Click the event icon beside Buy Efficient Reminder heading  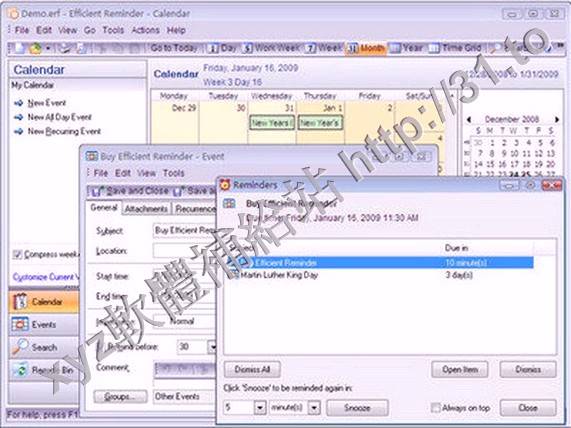[x=229, y=203]
